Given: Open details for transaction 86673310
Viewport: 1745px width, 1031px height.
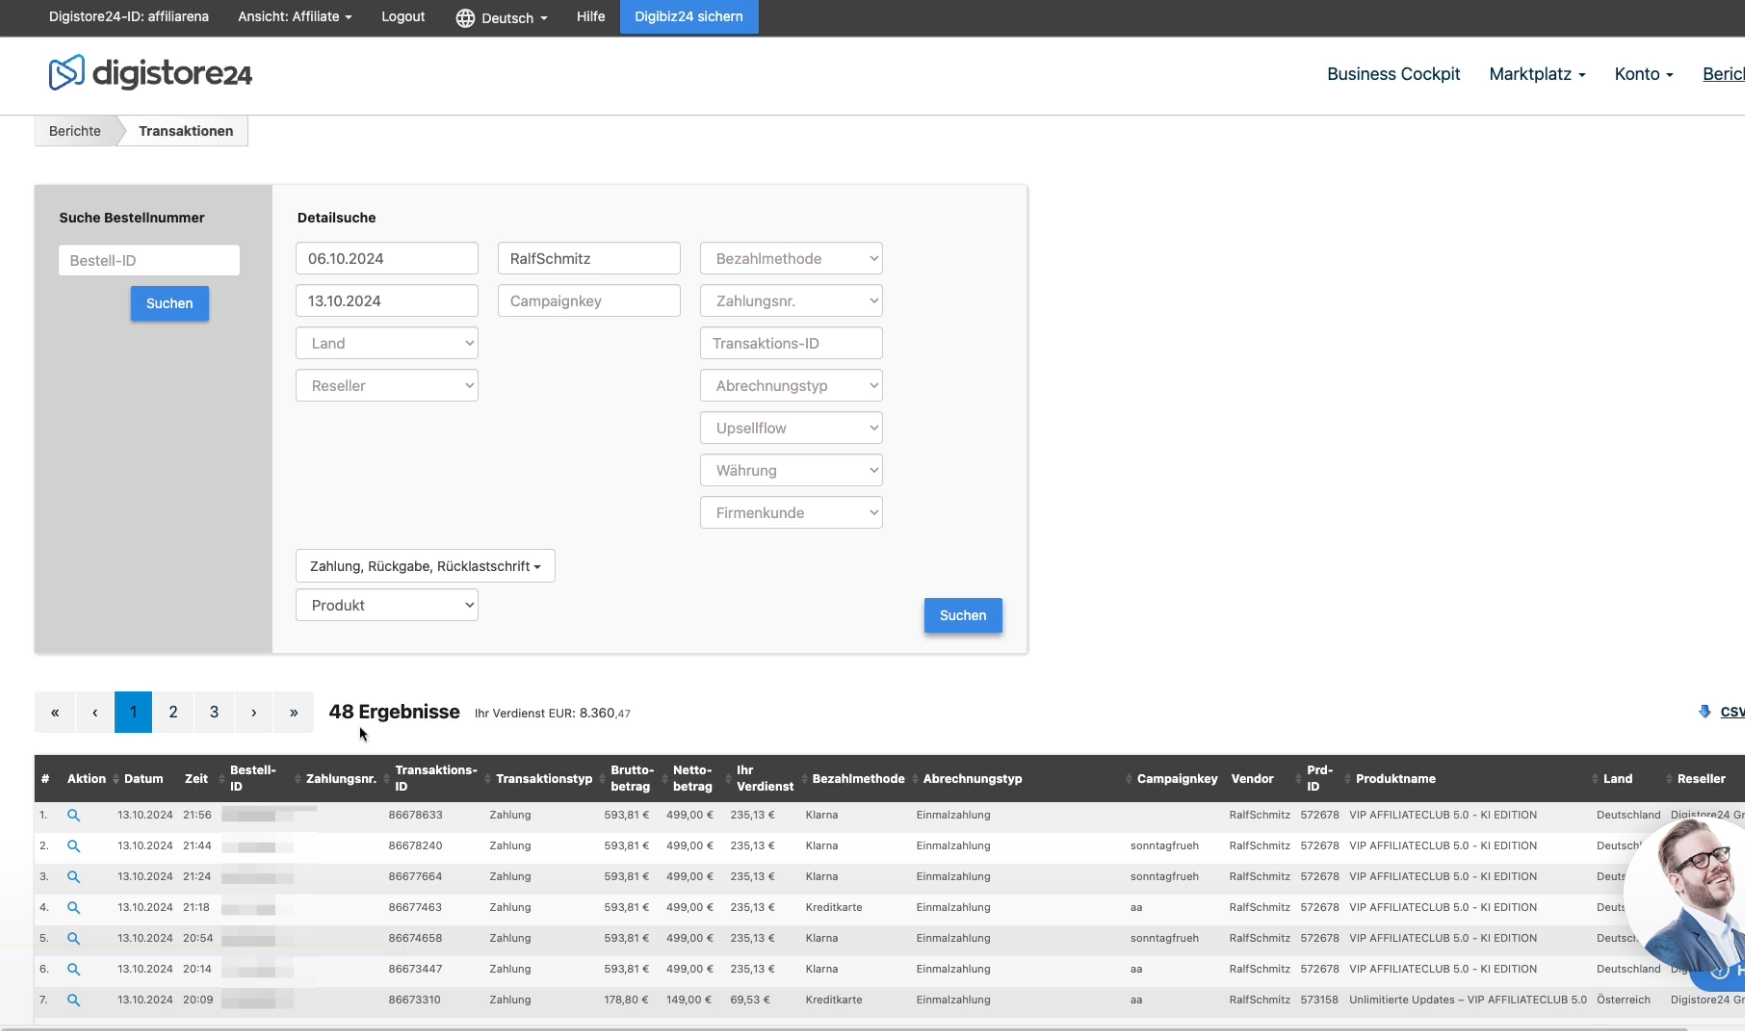Looking at the screenshot, I should (73, 1000).
